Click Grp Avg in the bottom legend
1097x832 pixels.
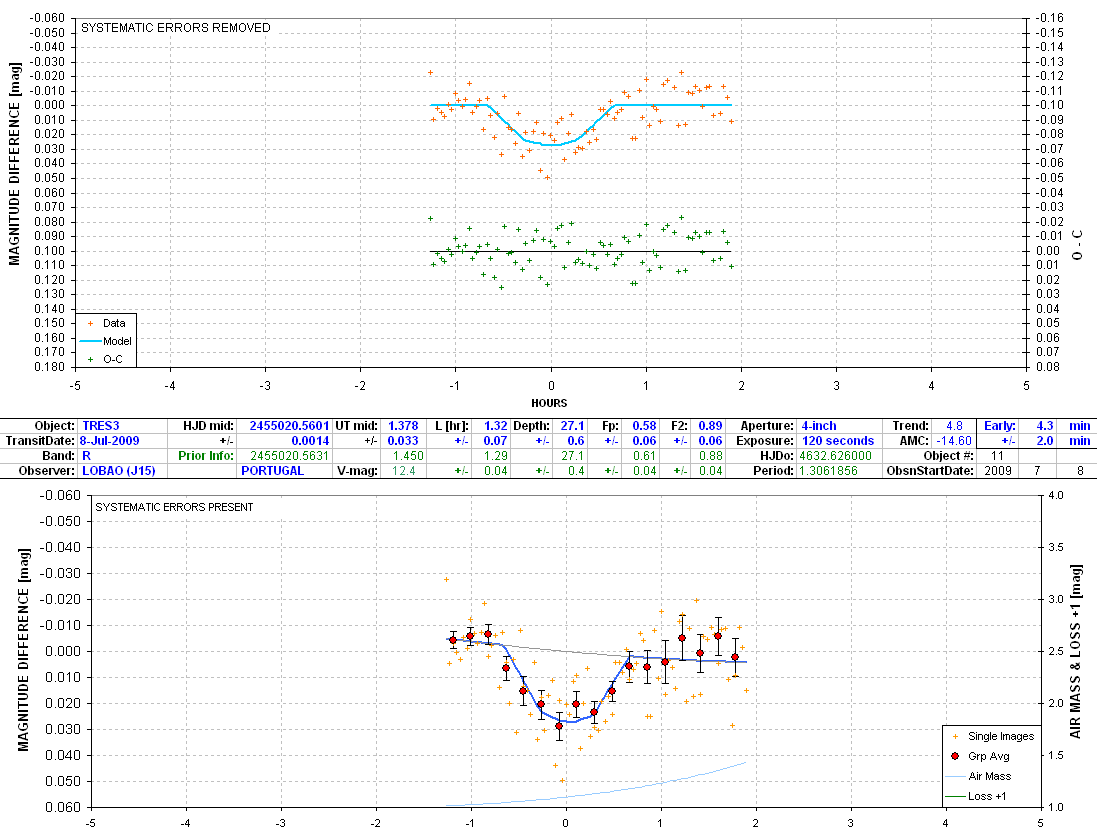point(981,756)
